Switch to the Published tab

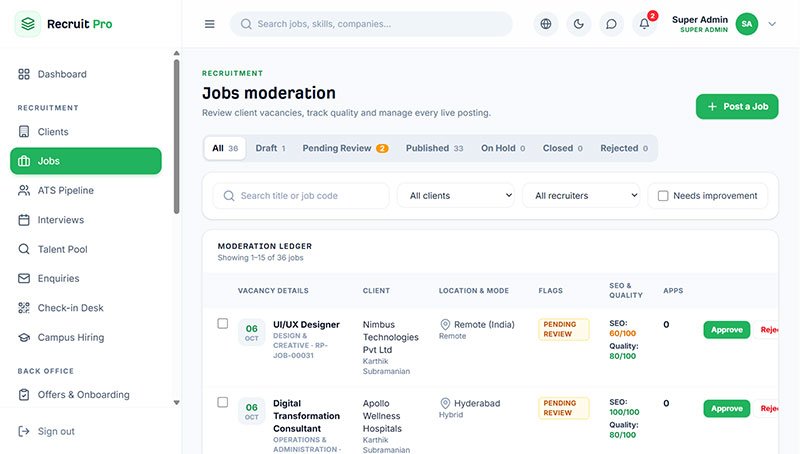pyautogui.click(x=434, y=148)
